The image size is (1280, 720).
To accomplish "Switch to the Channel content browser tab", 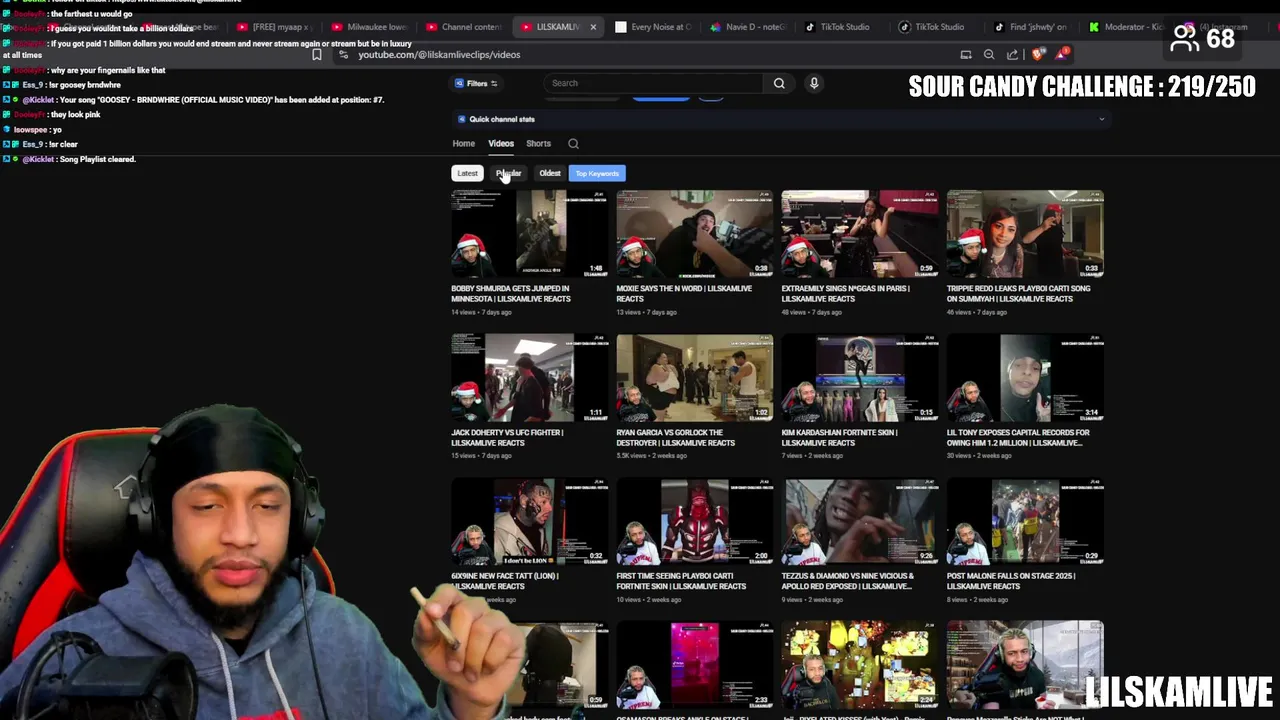I will 463,27.
